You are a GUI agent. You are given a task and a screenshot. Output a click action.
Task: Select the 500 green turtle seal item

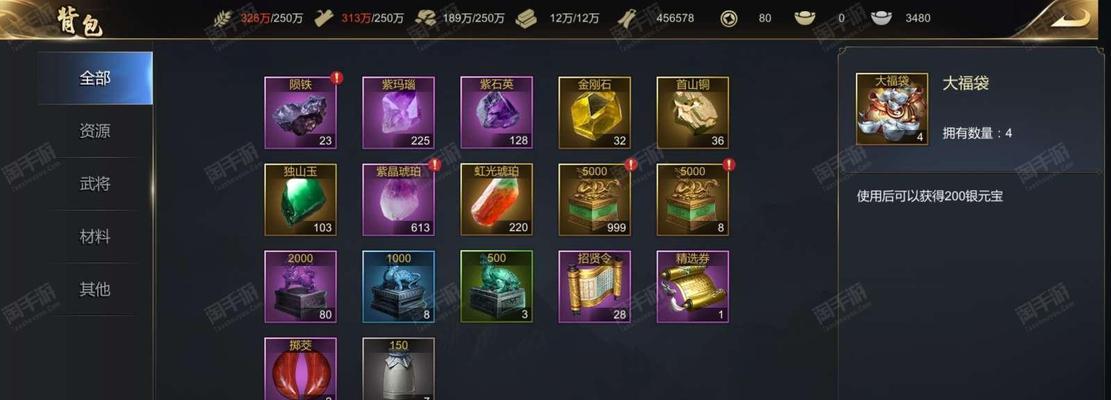497,287
